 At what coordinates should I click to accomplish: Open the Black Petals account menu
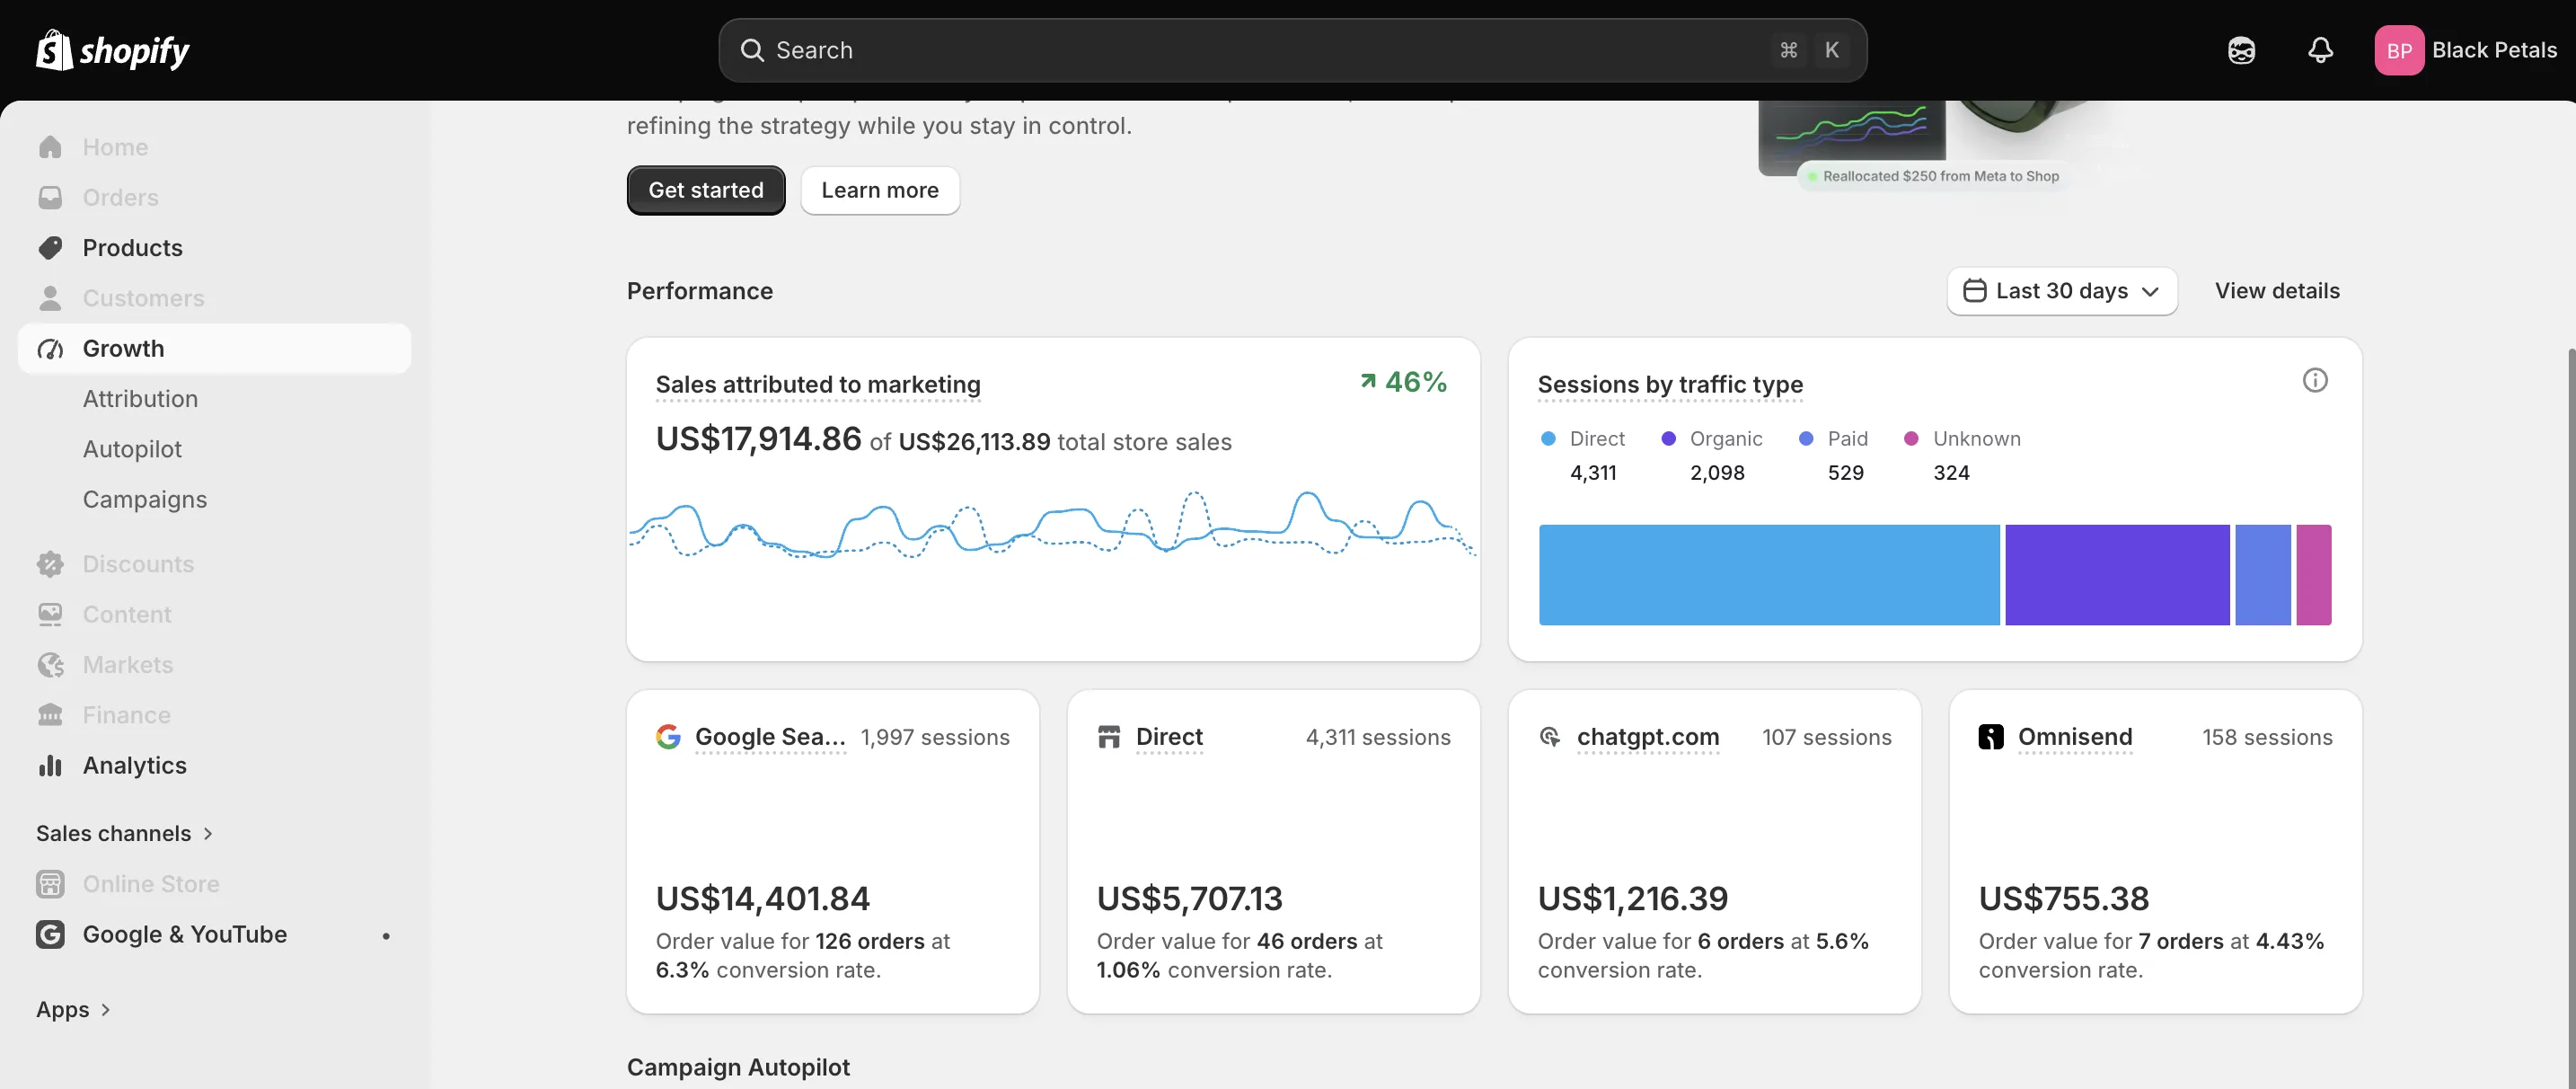tap(2465, 50)
